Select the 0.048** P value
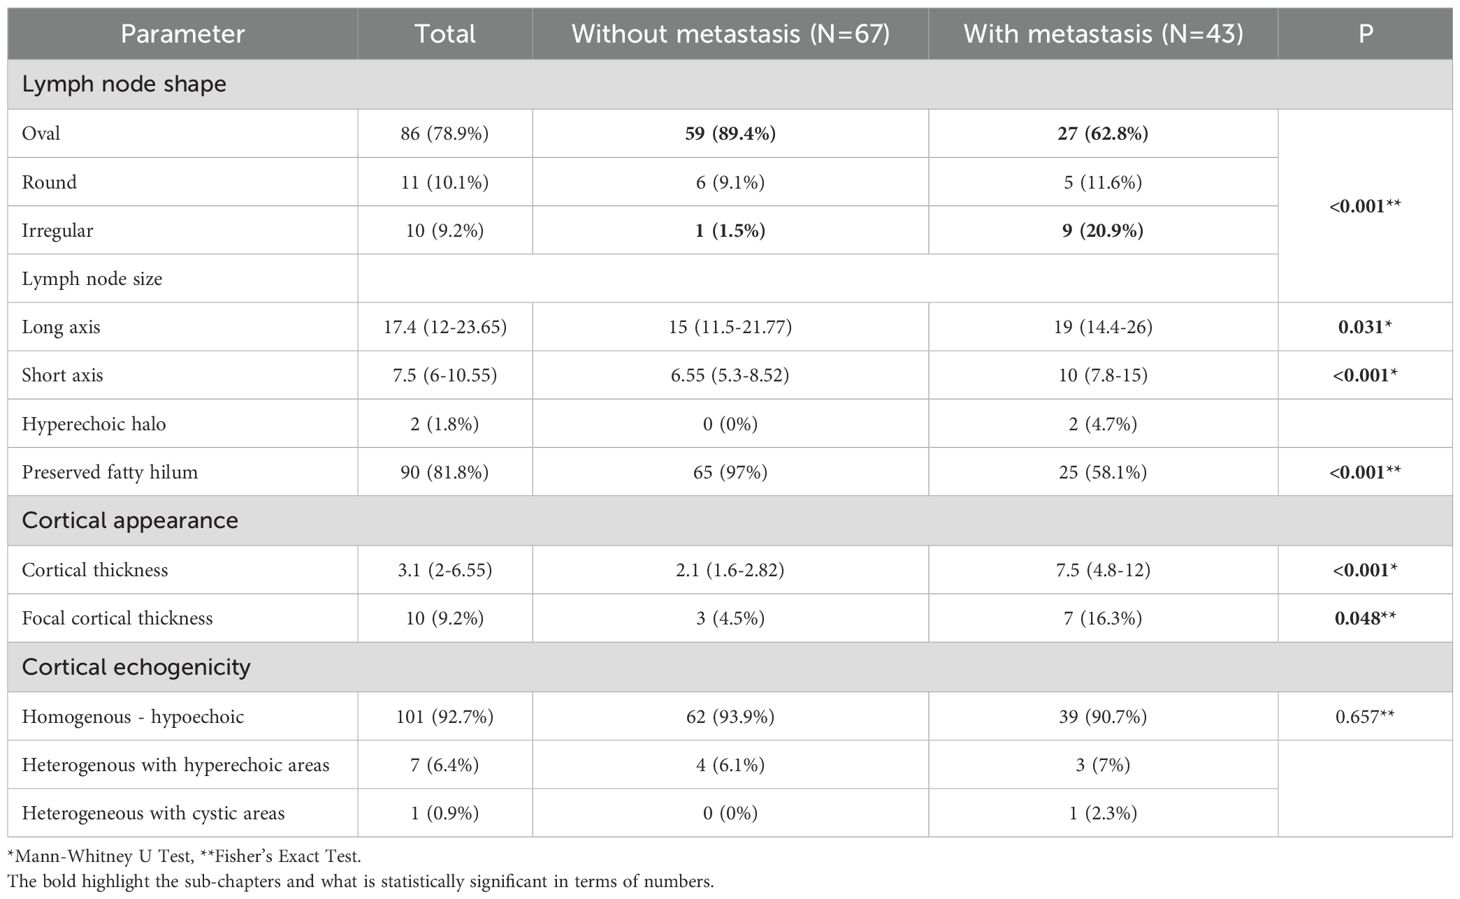The image size is (1460, 899). [x=1365, y=618]
